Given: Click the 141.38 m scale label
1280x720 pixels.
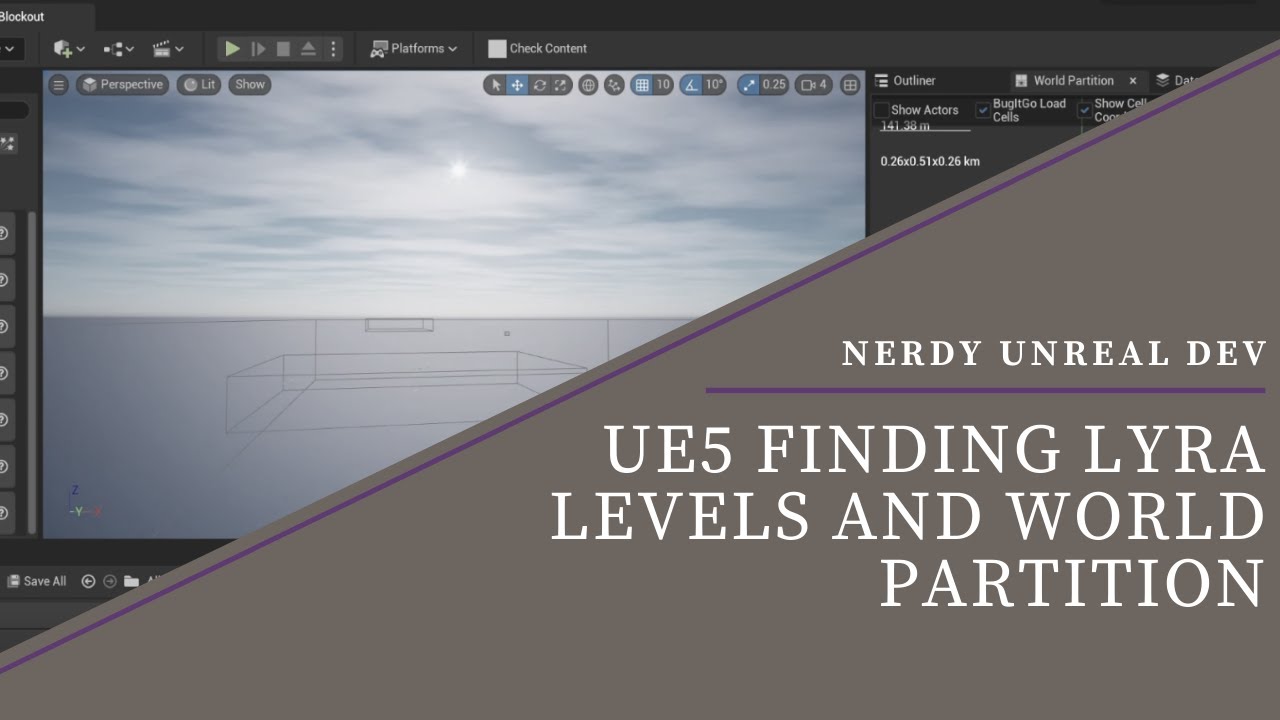Looking at the screenshot, I should pos(905,126).
